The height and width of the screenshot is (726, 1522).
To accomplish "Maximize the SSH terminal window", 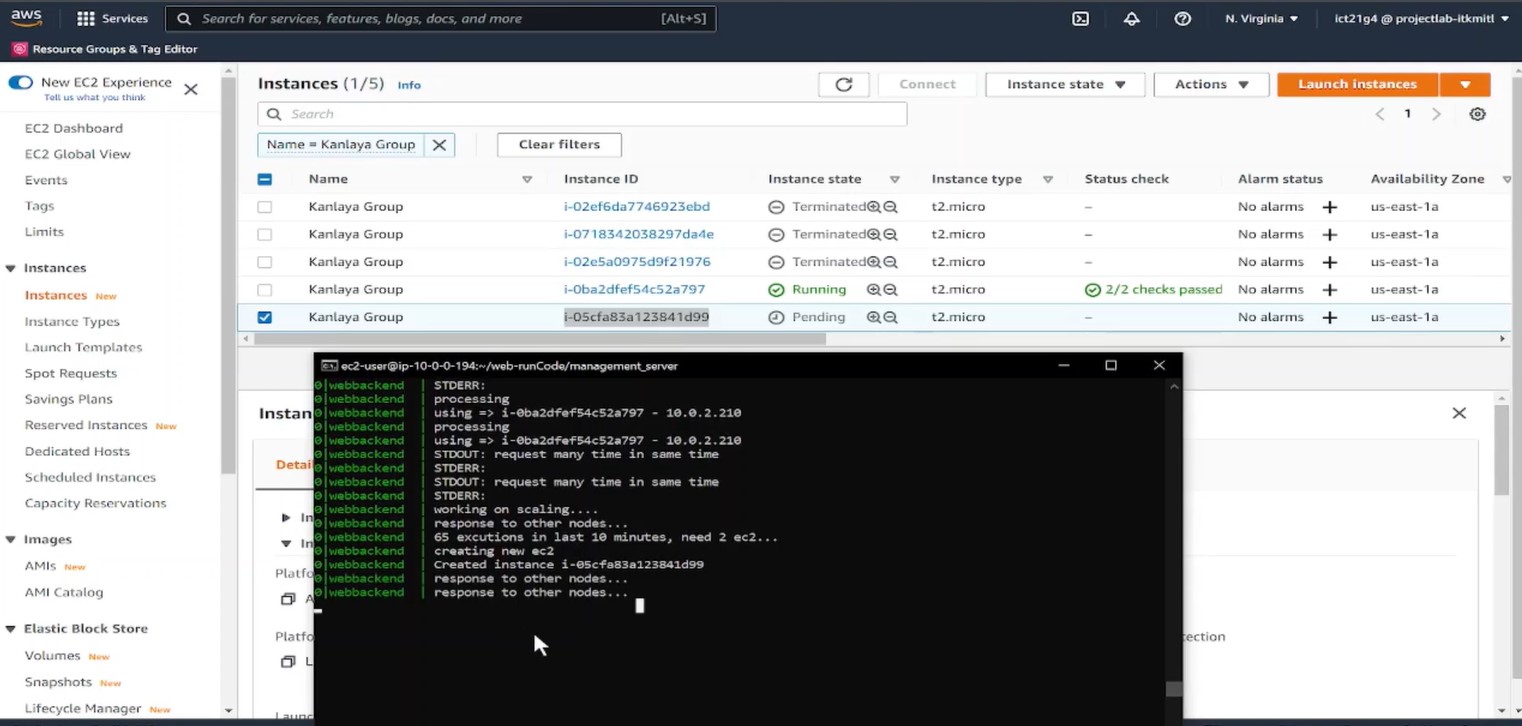I will click(1110, 365).
